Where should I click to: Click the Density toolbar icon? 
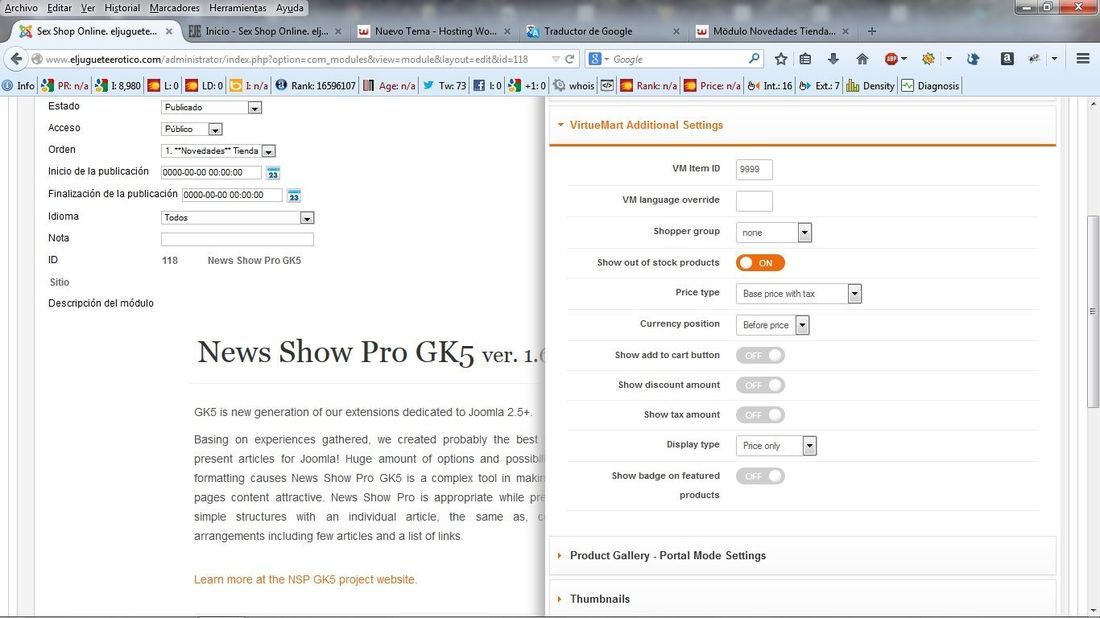point(871,86)
